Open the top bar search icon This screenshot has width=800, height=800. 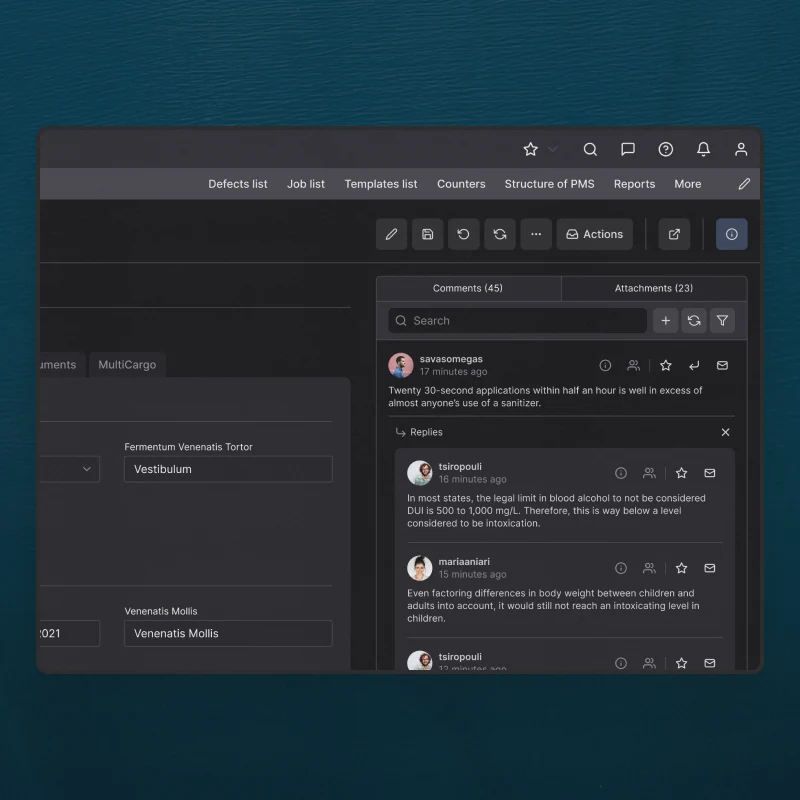click(x=590, y=149)
